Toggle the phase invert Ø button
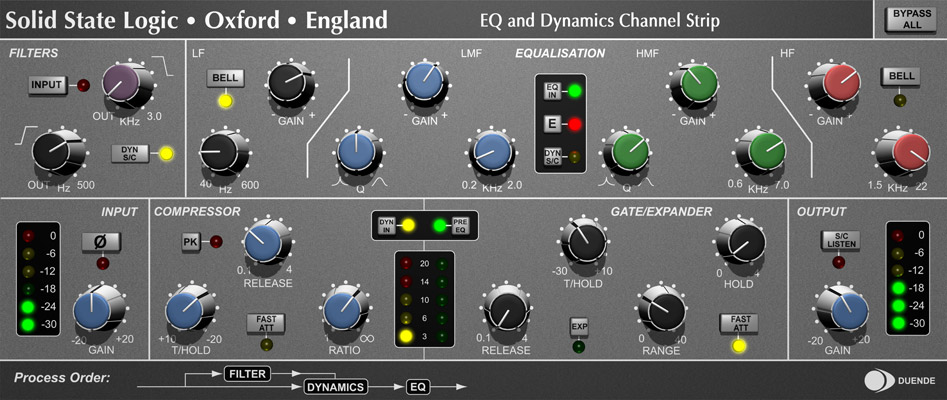947x400 pixels. (101, 242)
